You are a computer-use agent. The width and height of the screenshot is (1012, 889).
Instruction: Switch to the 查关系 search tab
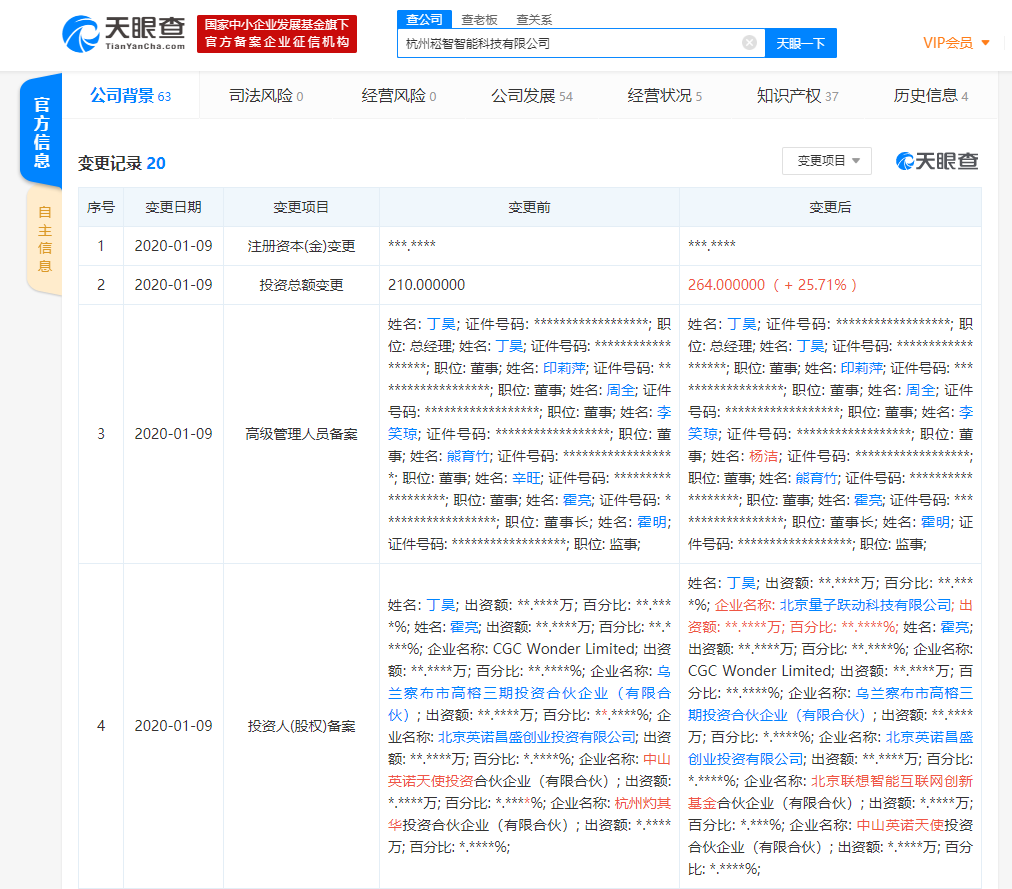pyautogui.click(x=534, y=20)
